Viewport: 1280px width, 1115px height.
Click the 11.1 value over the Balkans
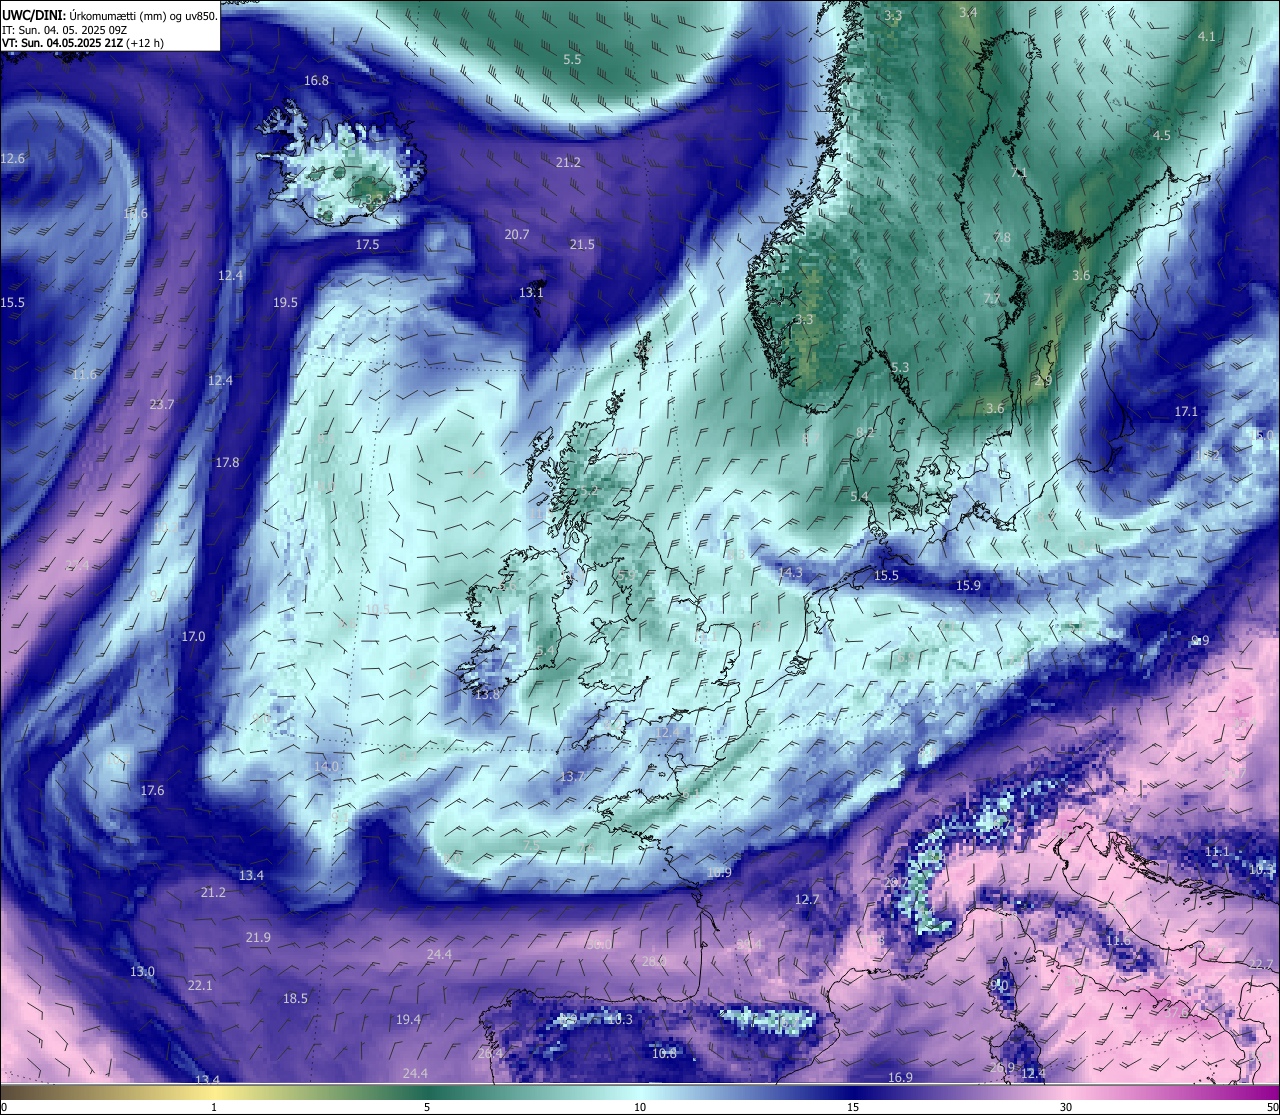(1217, 851)
